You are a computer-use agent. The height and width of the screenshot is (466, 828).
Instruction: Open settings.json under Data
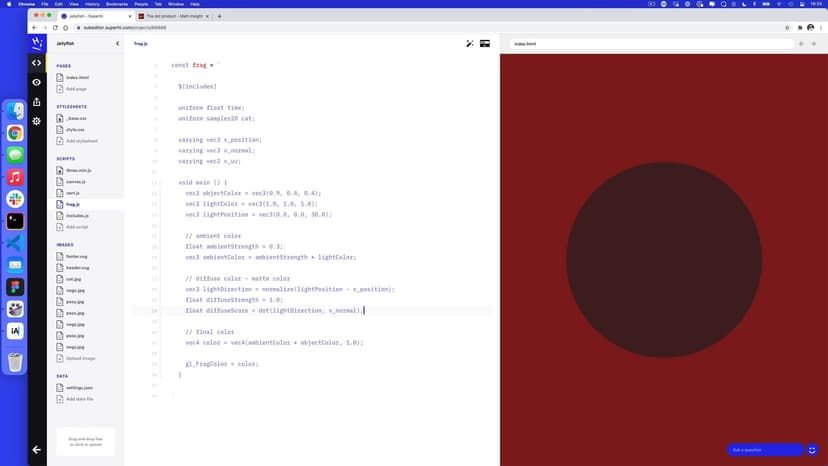point(80,388)
